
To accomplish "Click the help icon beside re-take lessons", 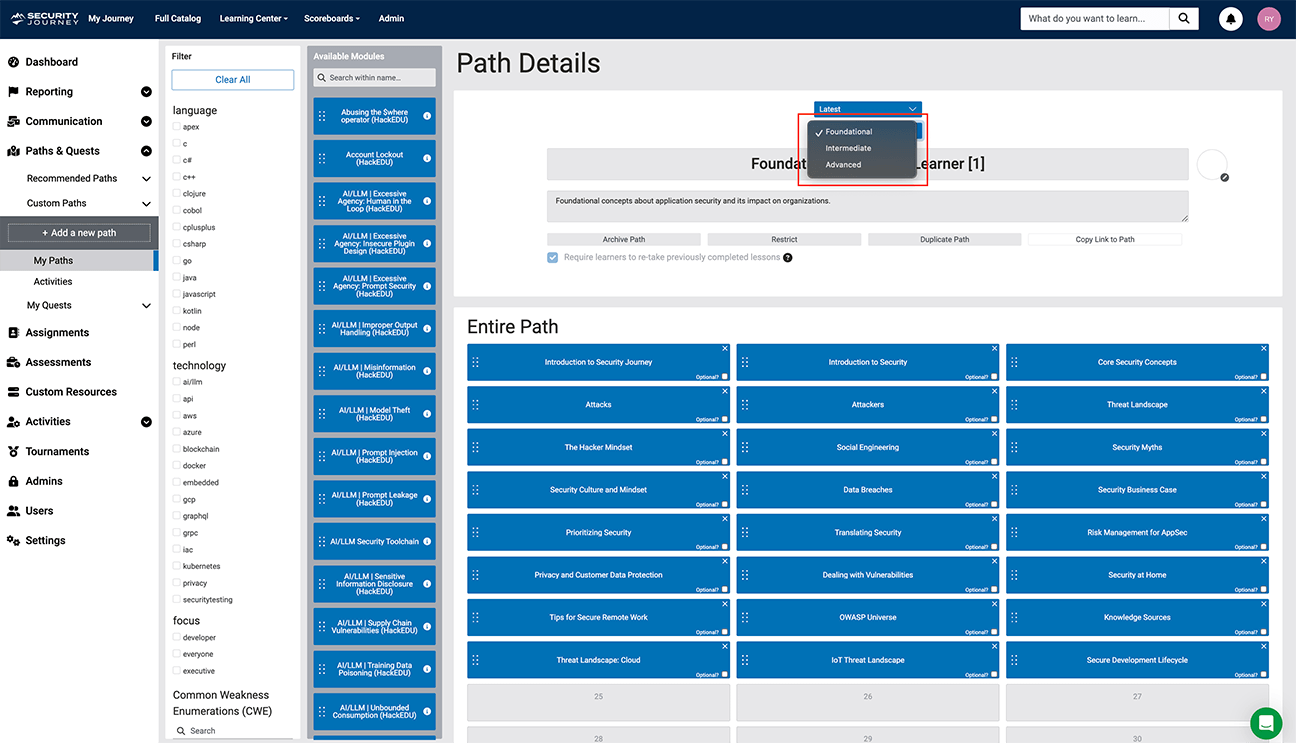I will (x=788, y=258).
